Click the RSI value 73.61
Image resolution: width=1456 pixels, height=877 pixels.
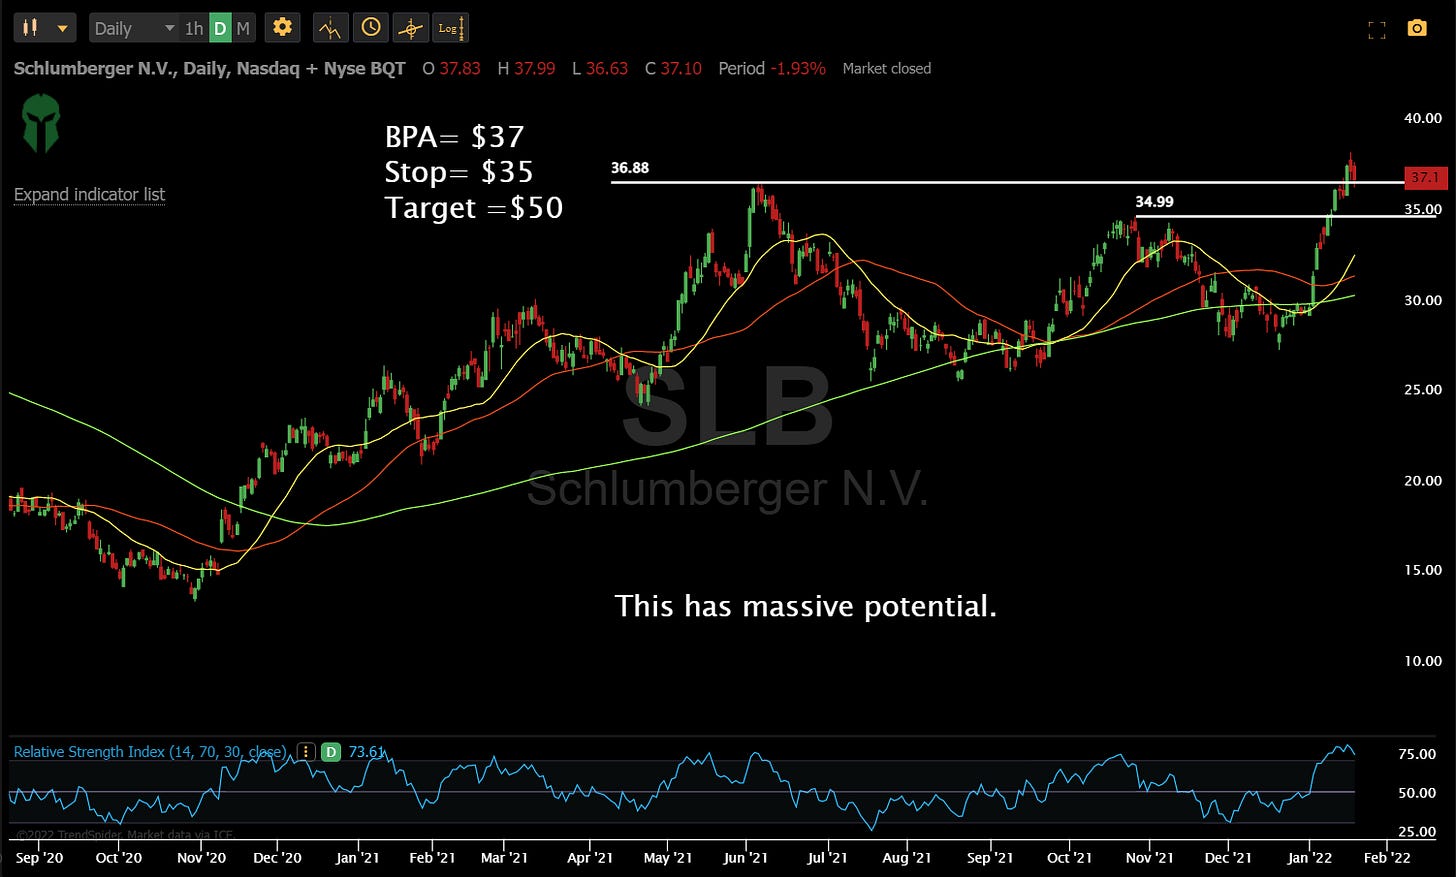(x=366, y=752)
